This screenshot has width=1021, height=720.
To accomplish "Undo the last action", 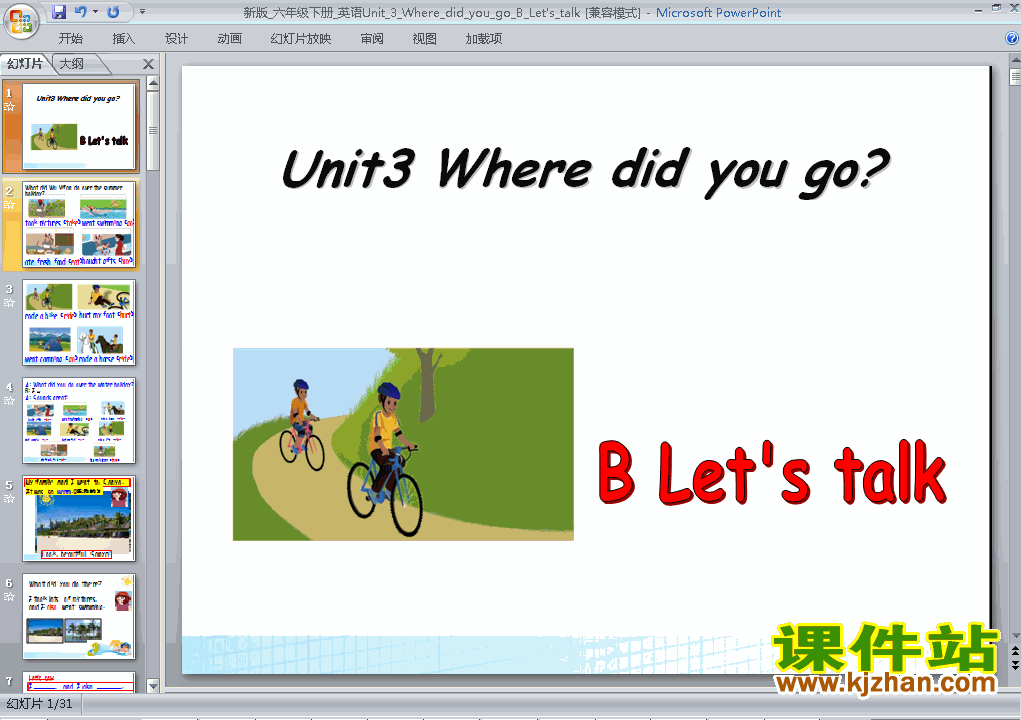I will pyautogui.click(x=80, y=12).
